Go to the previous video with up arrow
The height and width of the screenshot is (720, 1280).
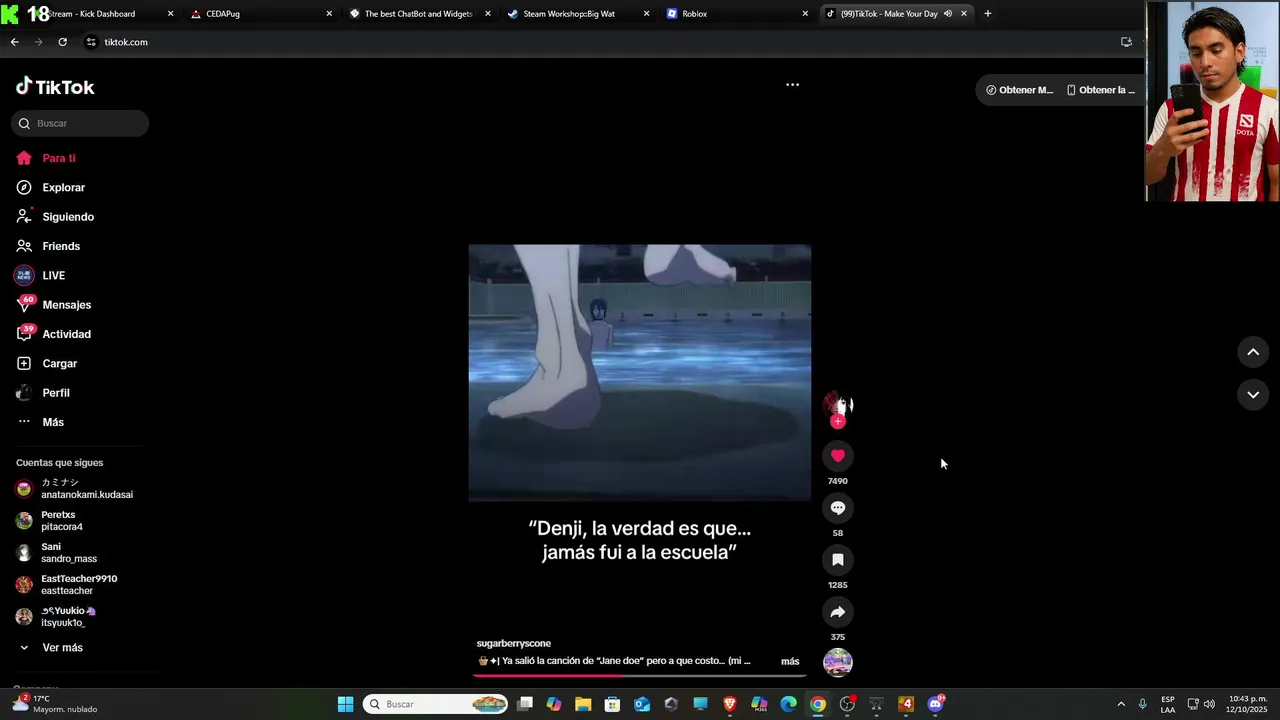pyautogui.click(x=1253, y=352)
